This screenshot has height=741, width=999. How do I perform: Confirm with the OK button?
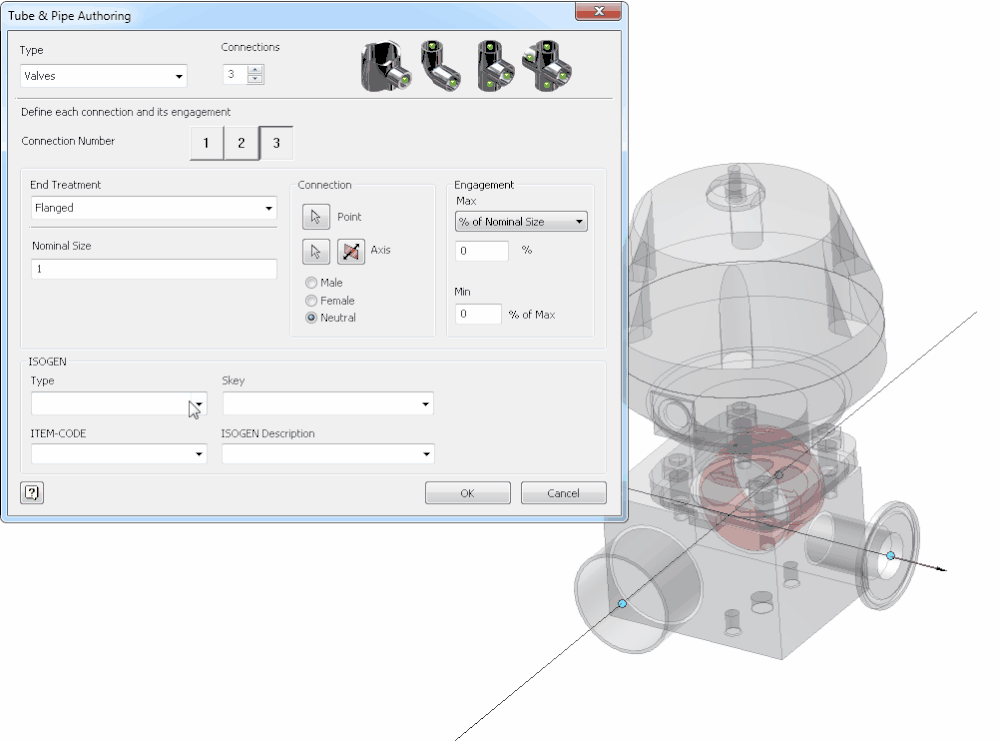coord(468,493)
